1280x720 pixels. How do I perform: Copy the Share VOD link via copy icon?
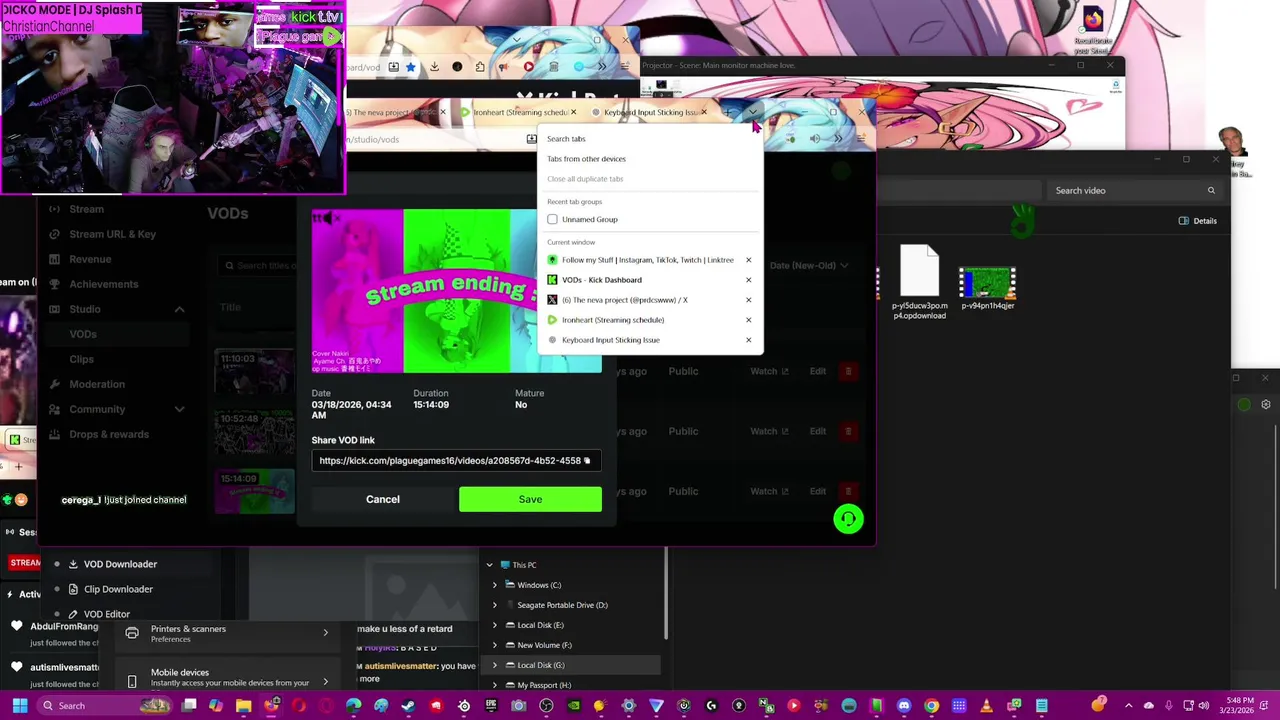click(587, 461)
